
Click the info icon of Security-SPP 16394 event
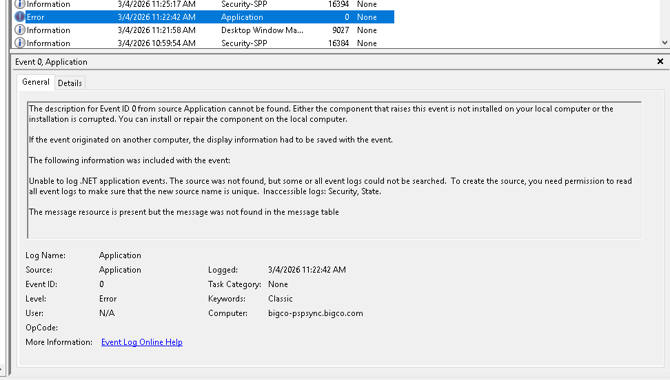[x=20, y=4]
